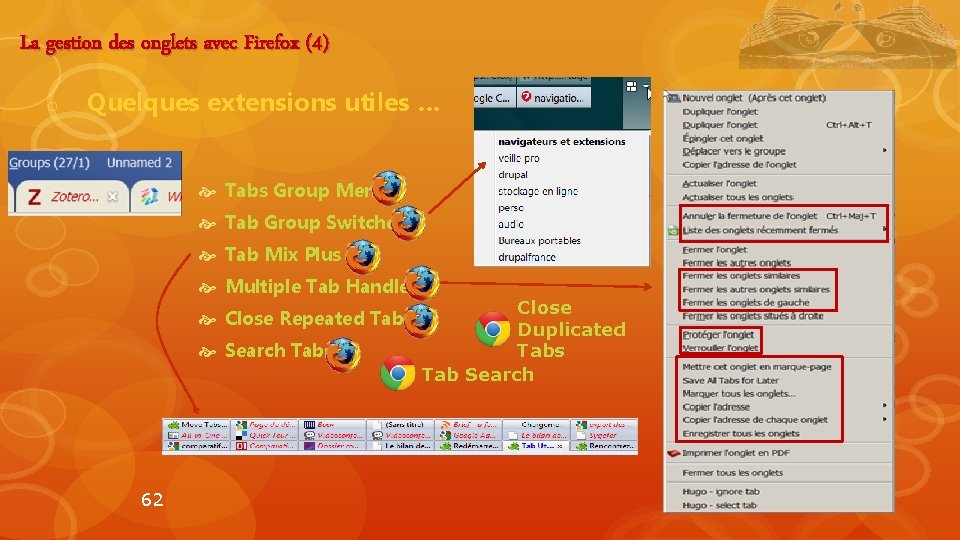960x540 pixels.
Task: Click the Chrome icon beside Tab Search
Action: [x=398, y=373]
